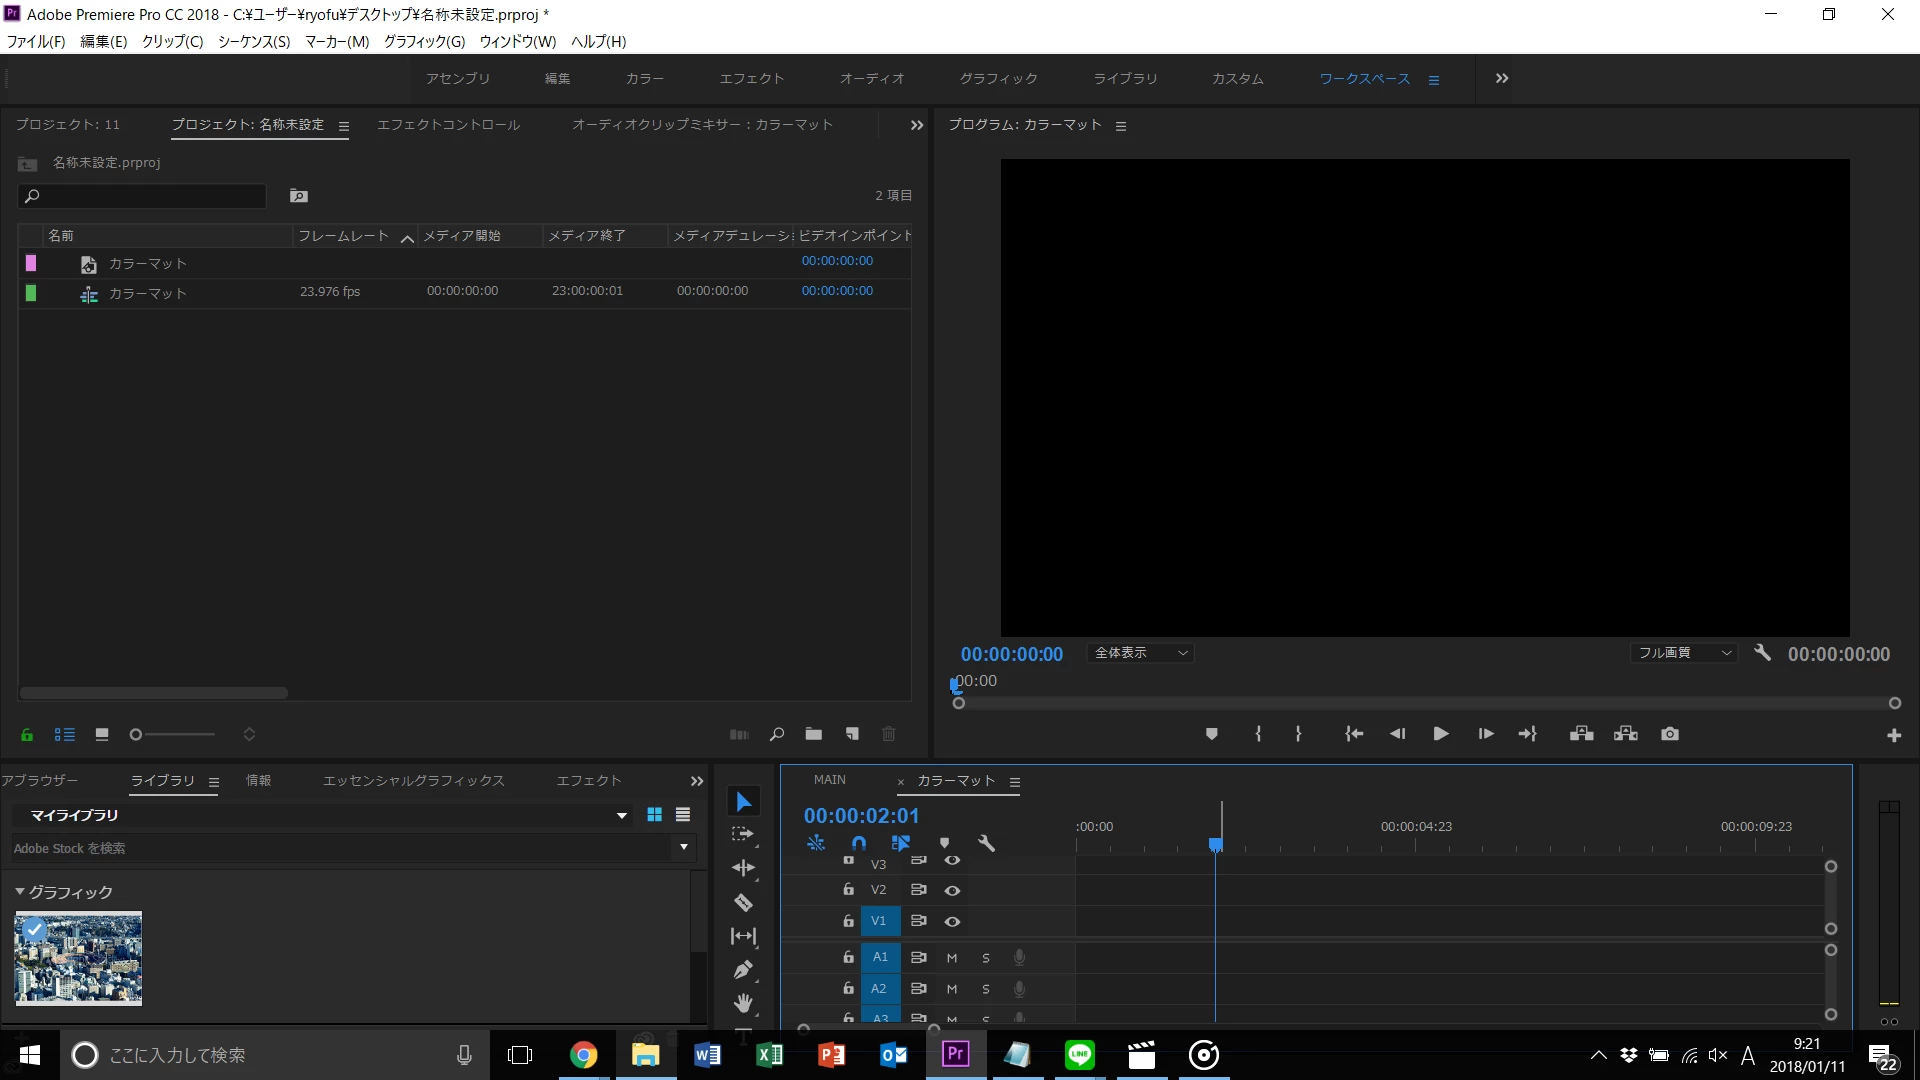
Task: Select the Hand tool
Action: click(x=743, y=1003)
